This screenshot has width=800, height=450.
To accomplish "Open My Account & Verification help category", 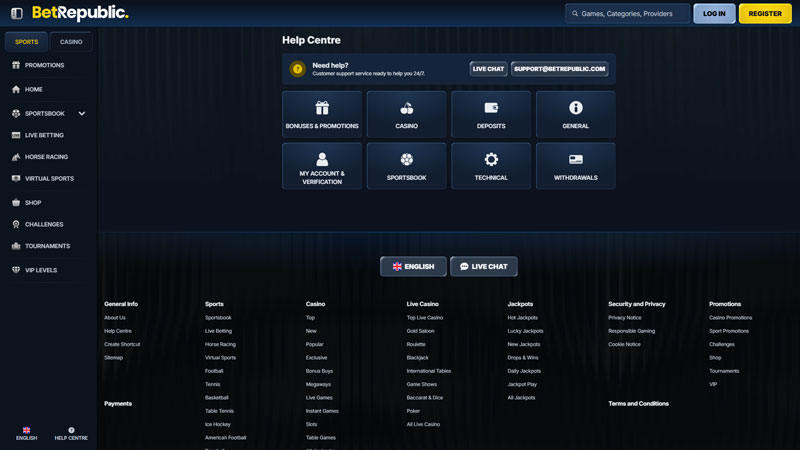I will 322,166.
